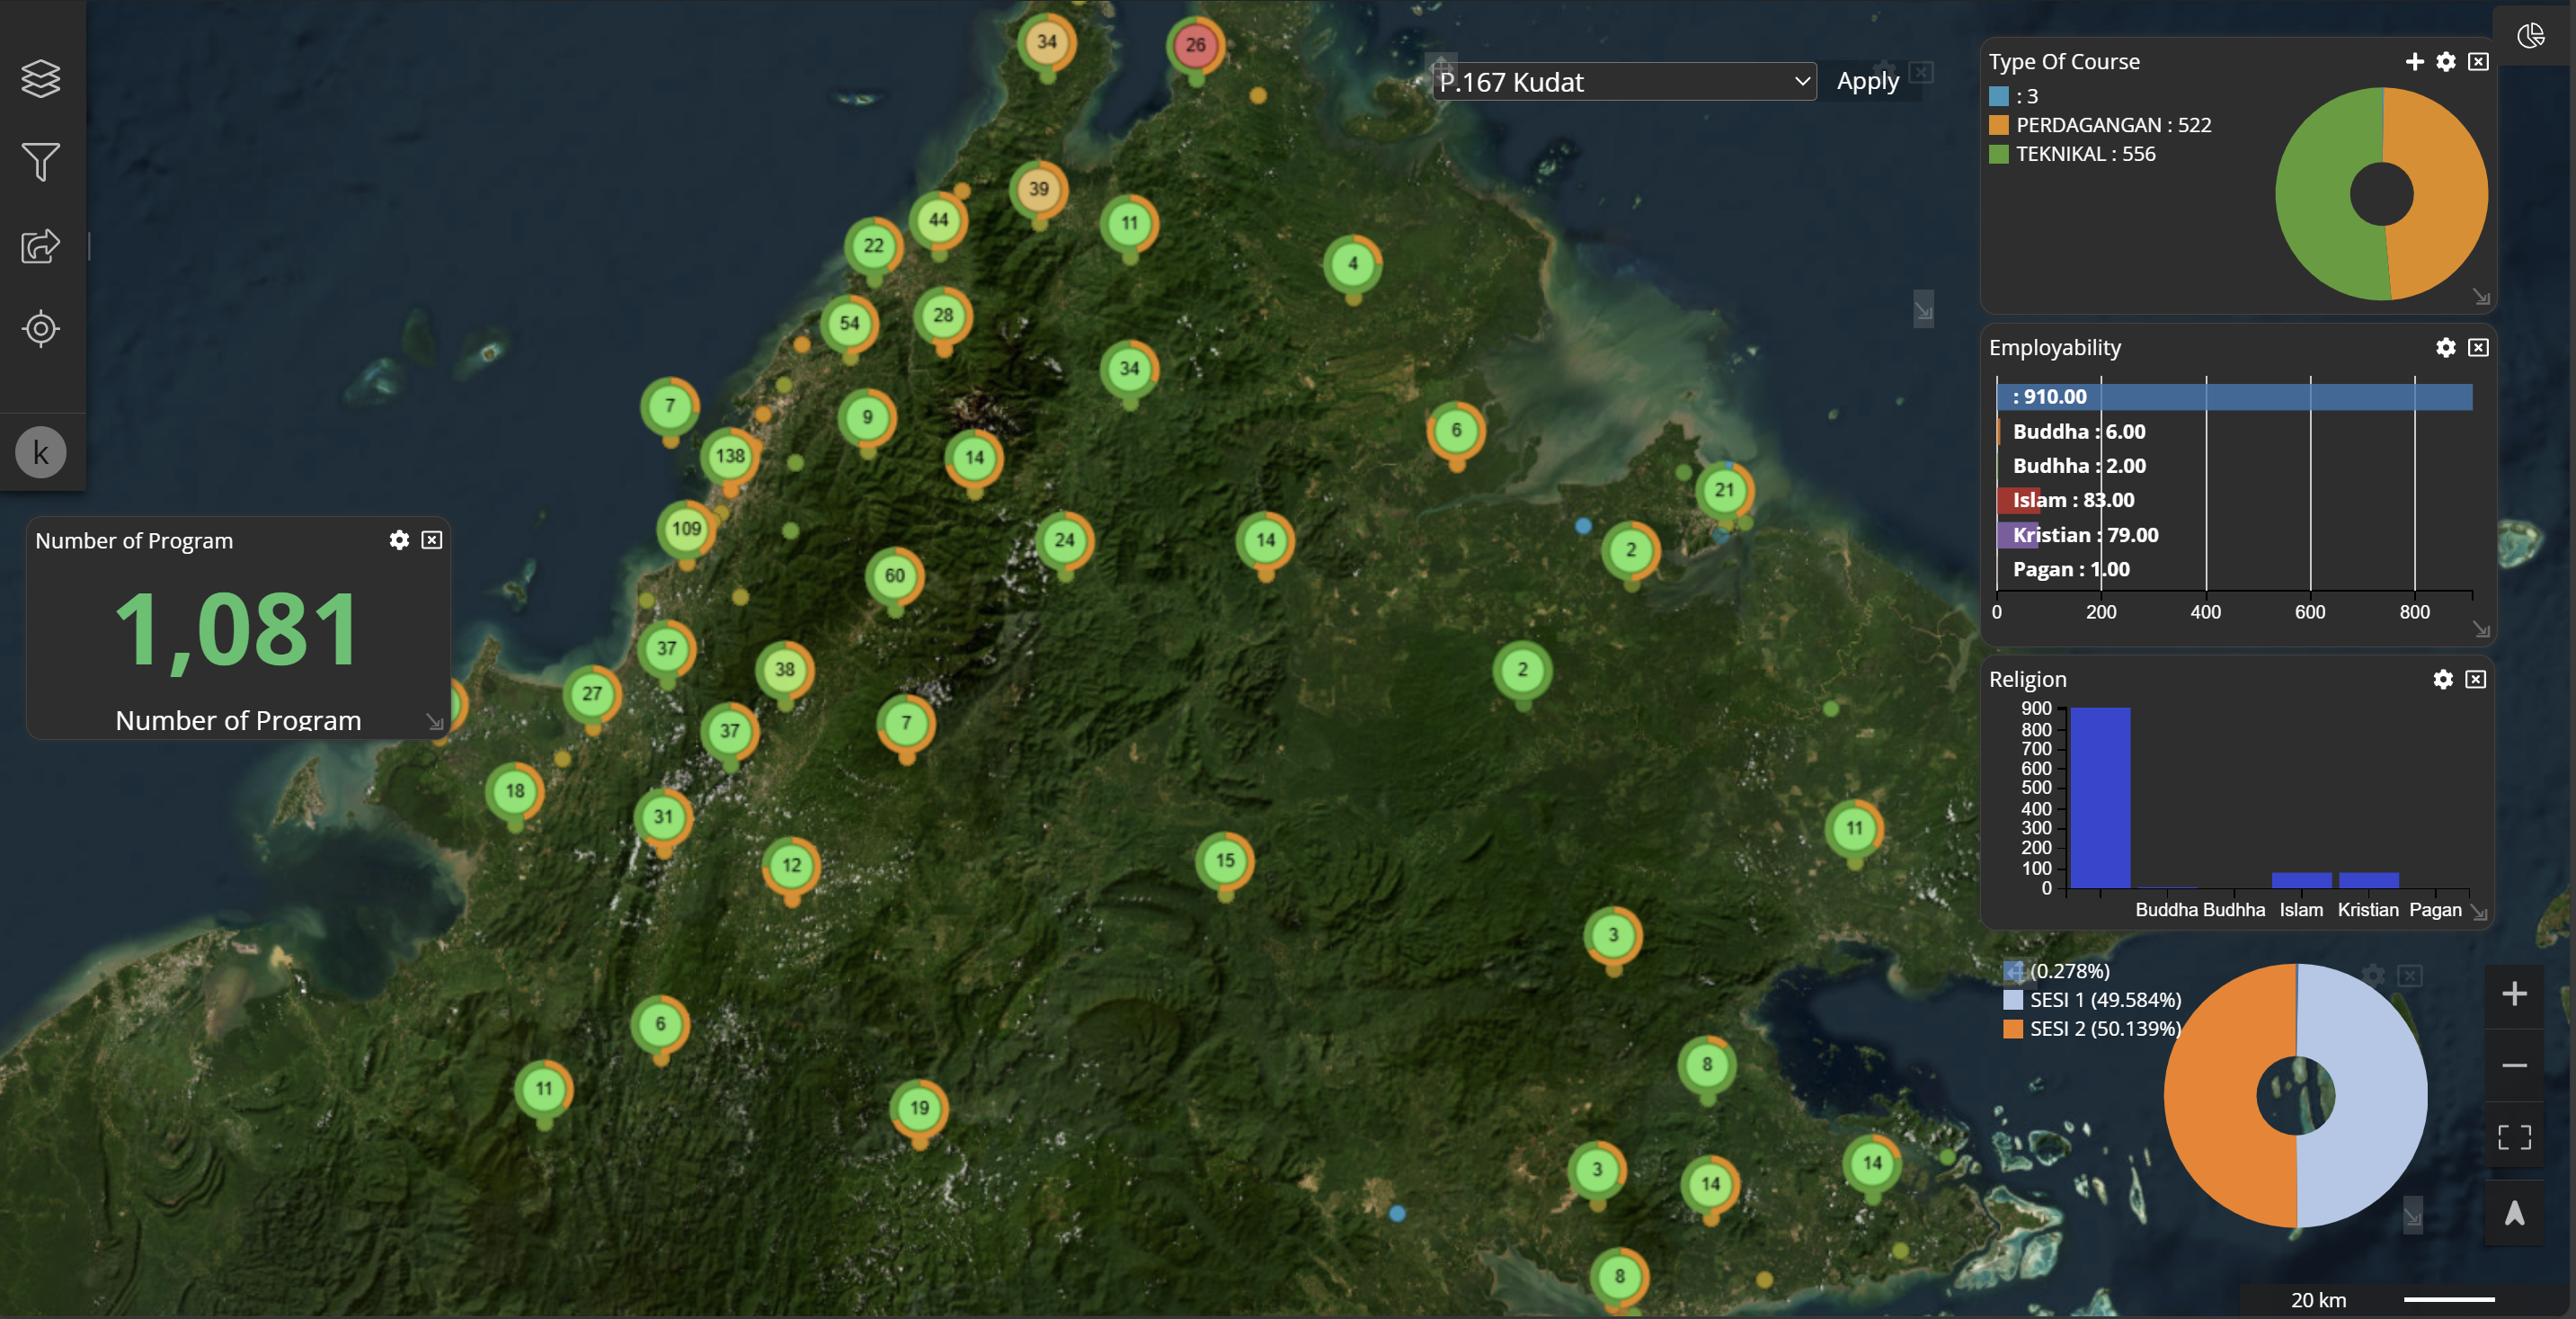The width and height of the screenshot is (2576, 1319).
Task: Click the share export icon
Action: [40, 246]
